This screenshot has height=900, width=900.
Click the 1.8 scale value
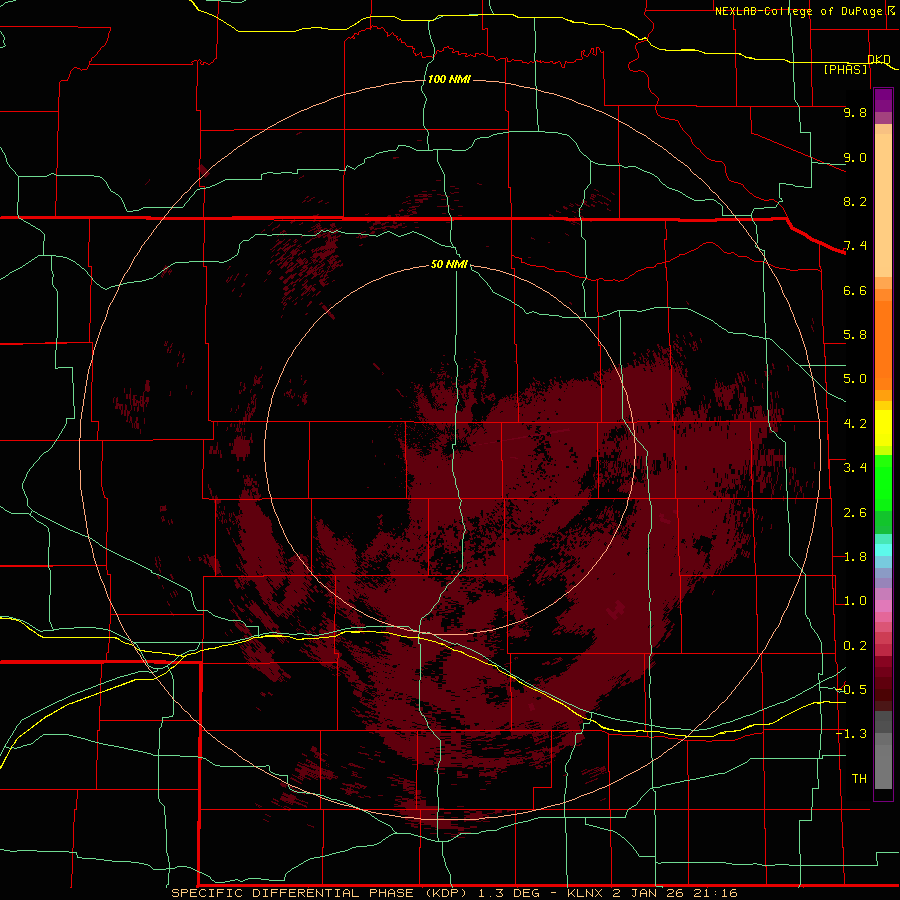point(855,557)
